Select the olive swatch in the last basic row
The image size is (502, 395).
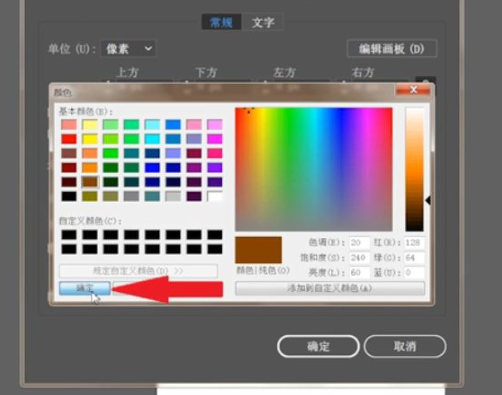pos(90,196)
